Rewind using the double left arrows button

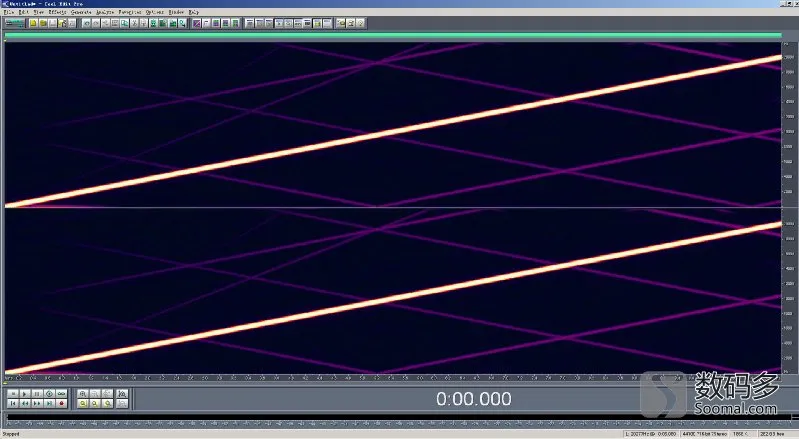click(25, 403)
